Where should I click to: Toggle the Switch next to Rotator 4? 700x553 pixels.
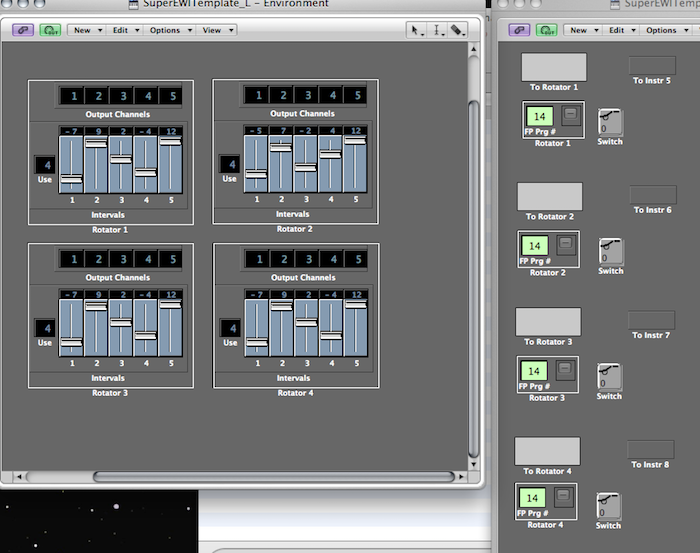[x=609, y=506]
